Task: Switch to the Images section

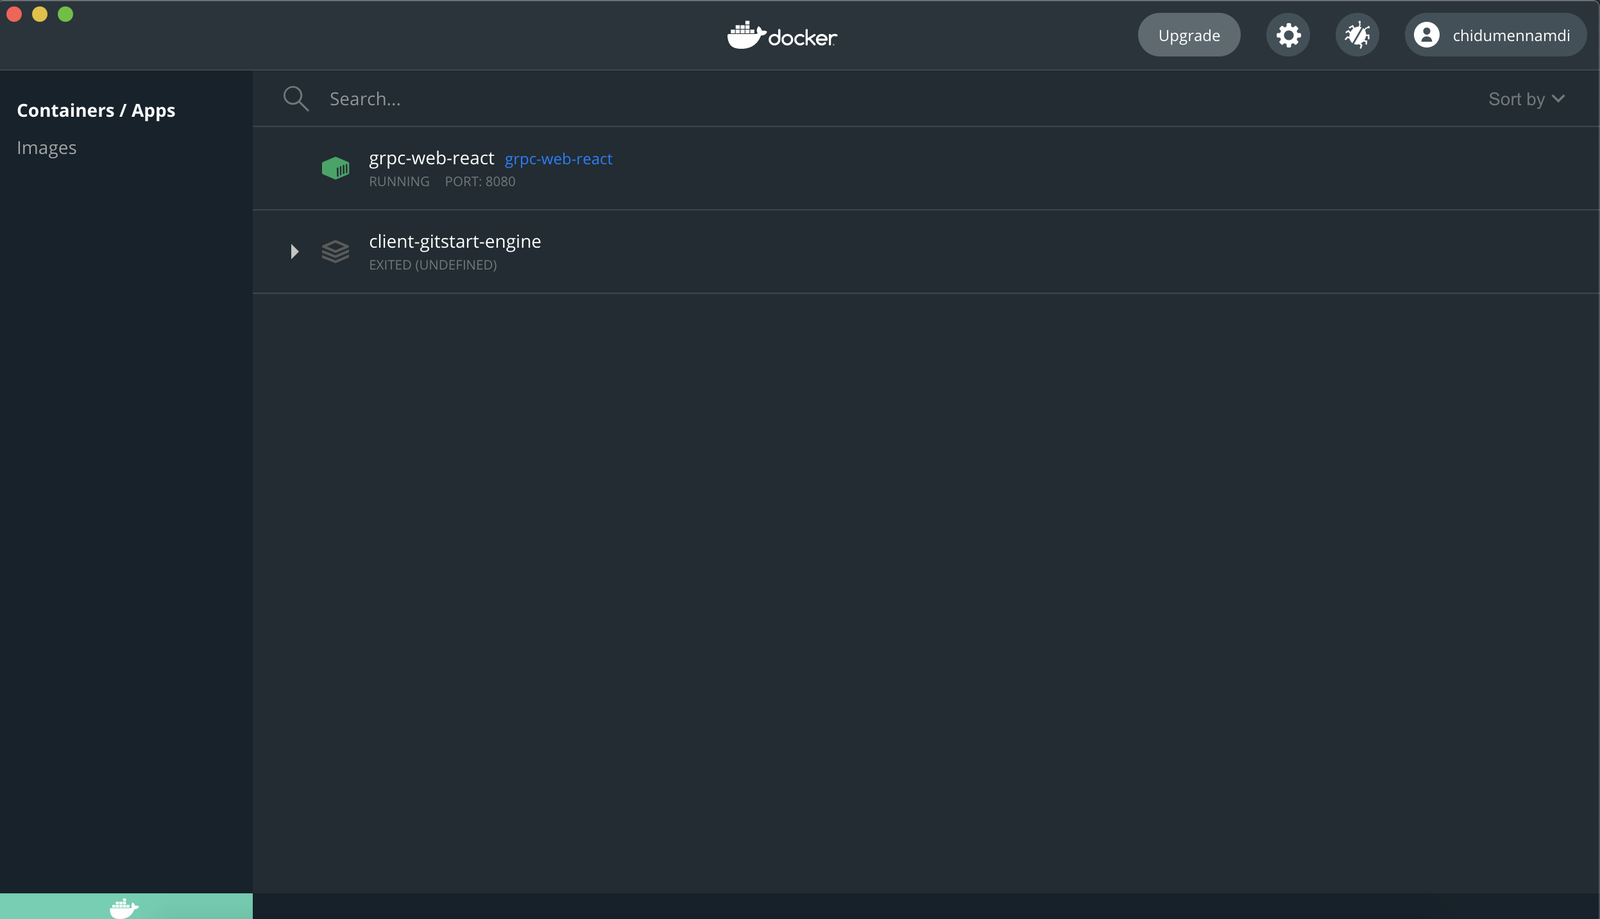Action: 47,147
